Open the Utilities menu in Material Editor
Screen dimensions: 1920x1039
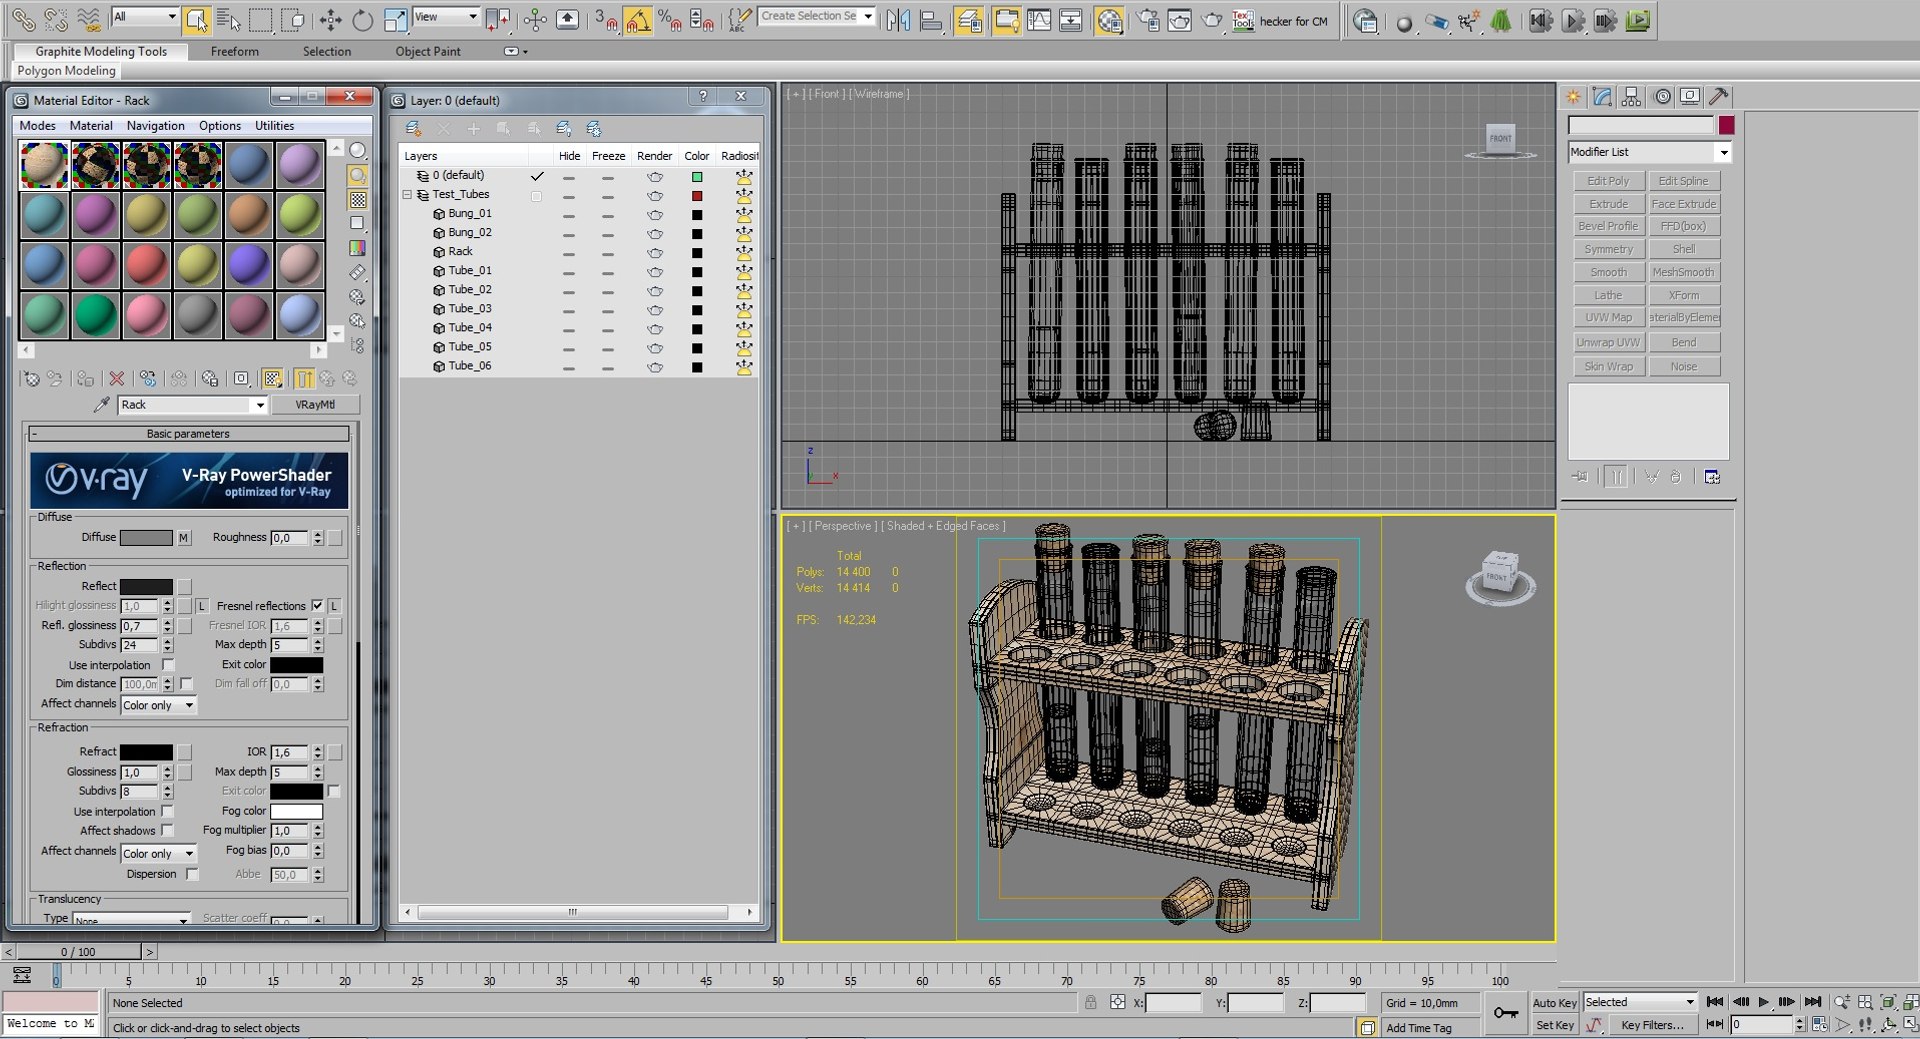point(274,125)
